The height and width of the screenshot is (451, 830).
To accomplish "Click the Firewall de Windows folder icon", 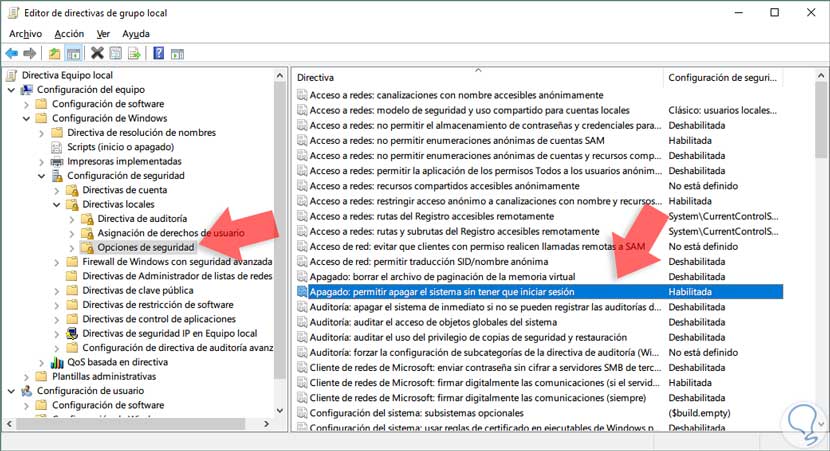I will click(72, 261).
